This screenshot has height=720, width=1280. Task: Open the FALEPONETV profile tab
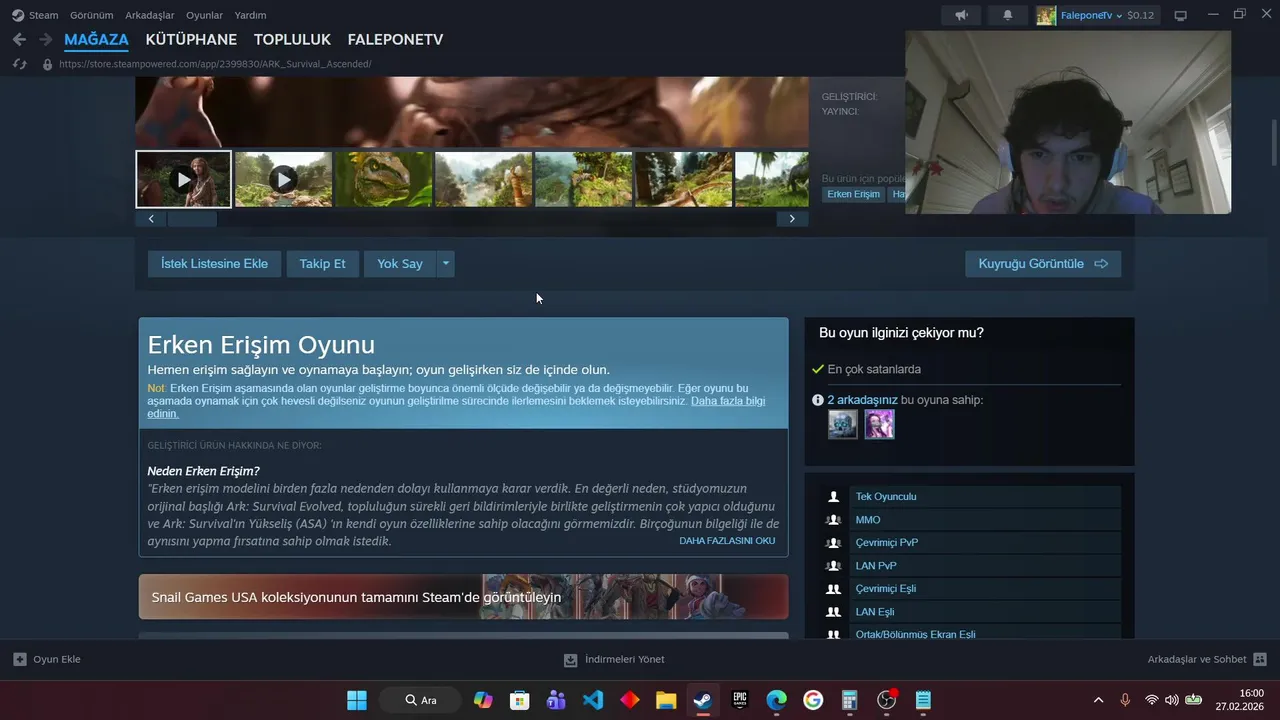point(395,40)
